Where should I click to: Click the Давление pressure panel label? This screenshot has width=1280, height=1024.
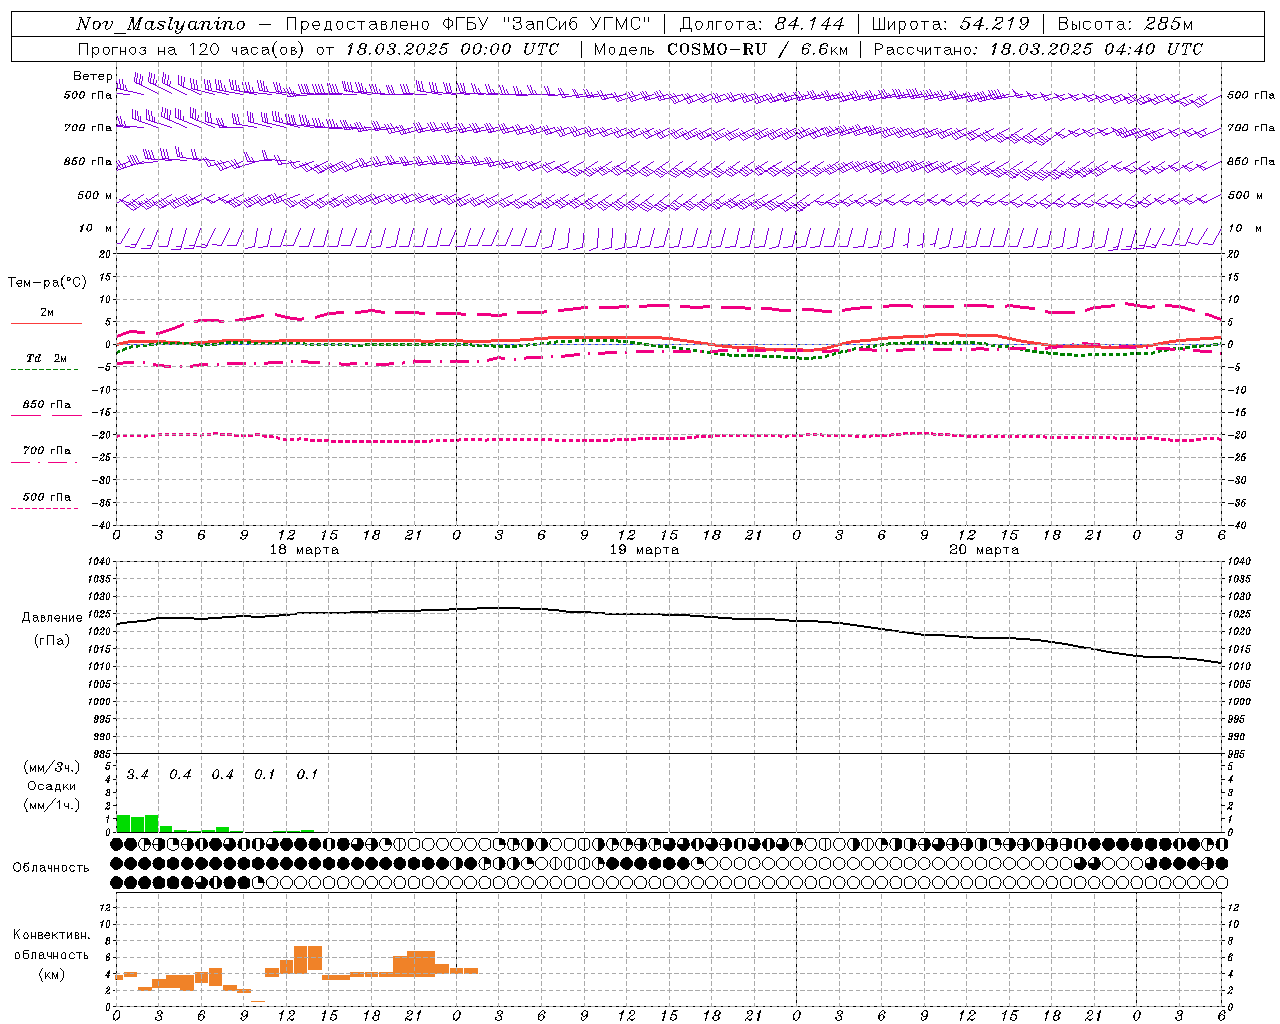coord(52,617)
